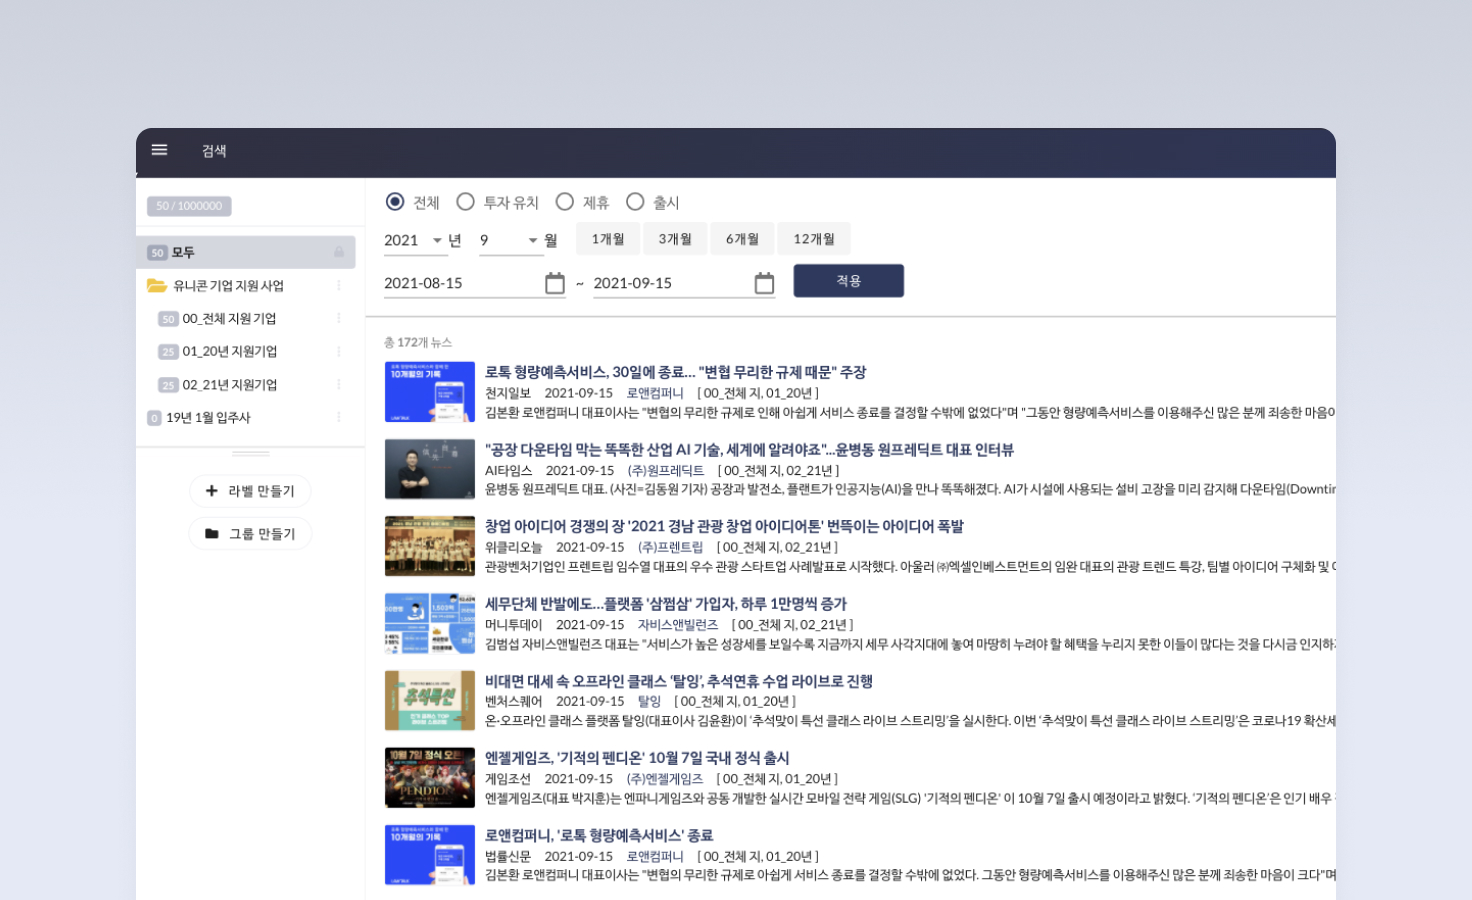
Task: Open article 로톡 형량예측서비스, 30일에 종료
Action: point(675,372)
